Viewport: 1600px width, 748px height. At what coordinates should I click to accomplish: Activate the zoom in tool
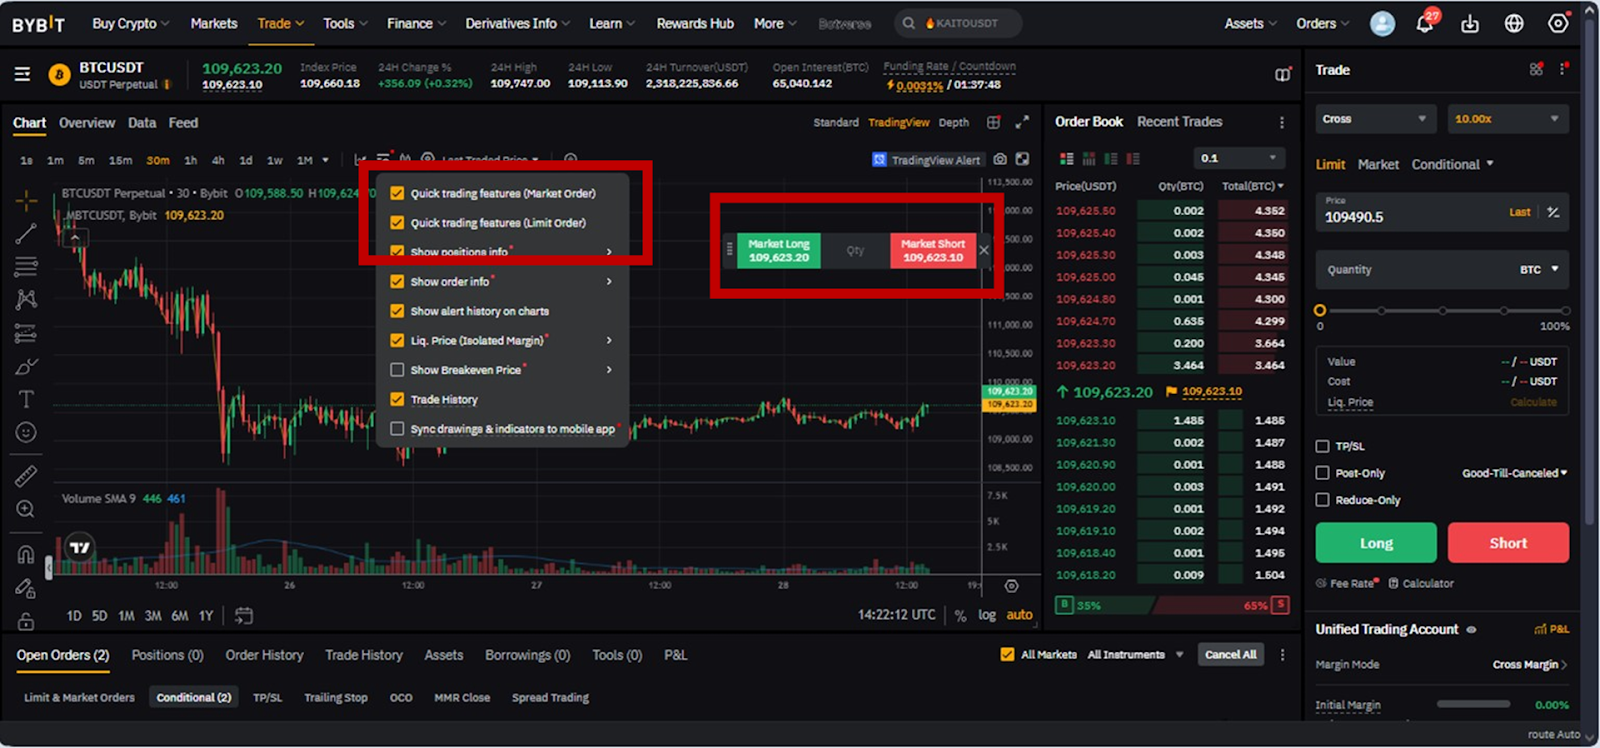click(26, 509)
